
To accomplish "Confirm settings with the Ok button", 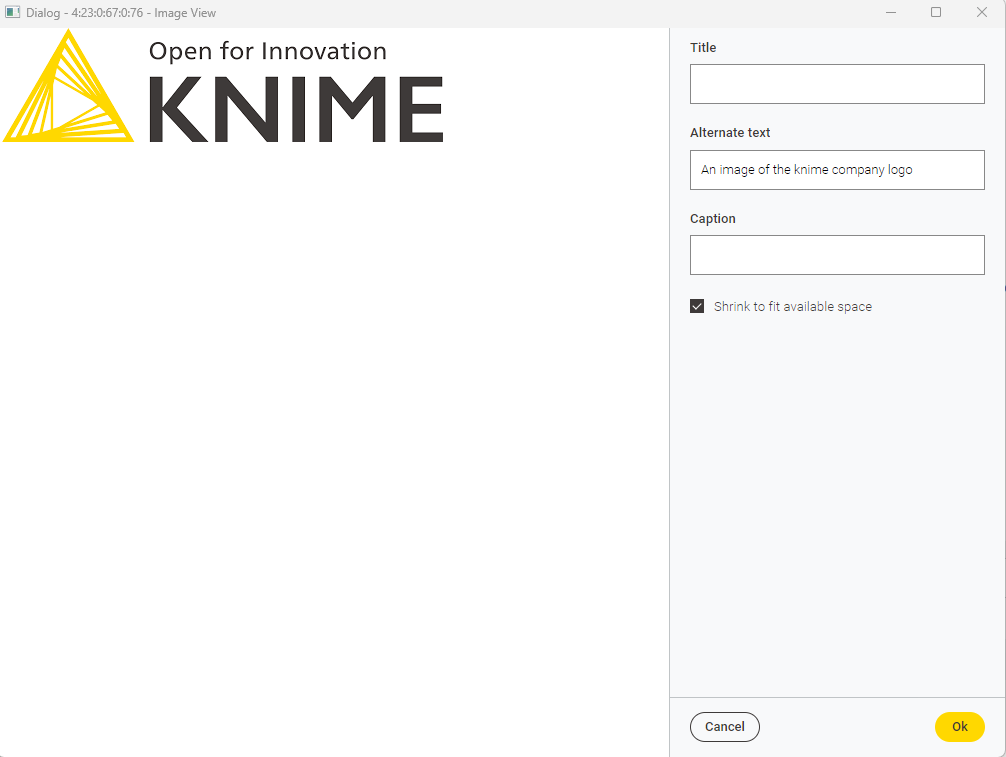I will click(x=960, y=727).
